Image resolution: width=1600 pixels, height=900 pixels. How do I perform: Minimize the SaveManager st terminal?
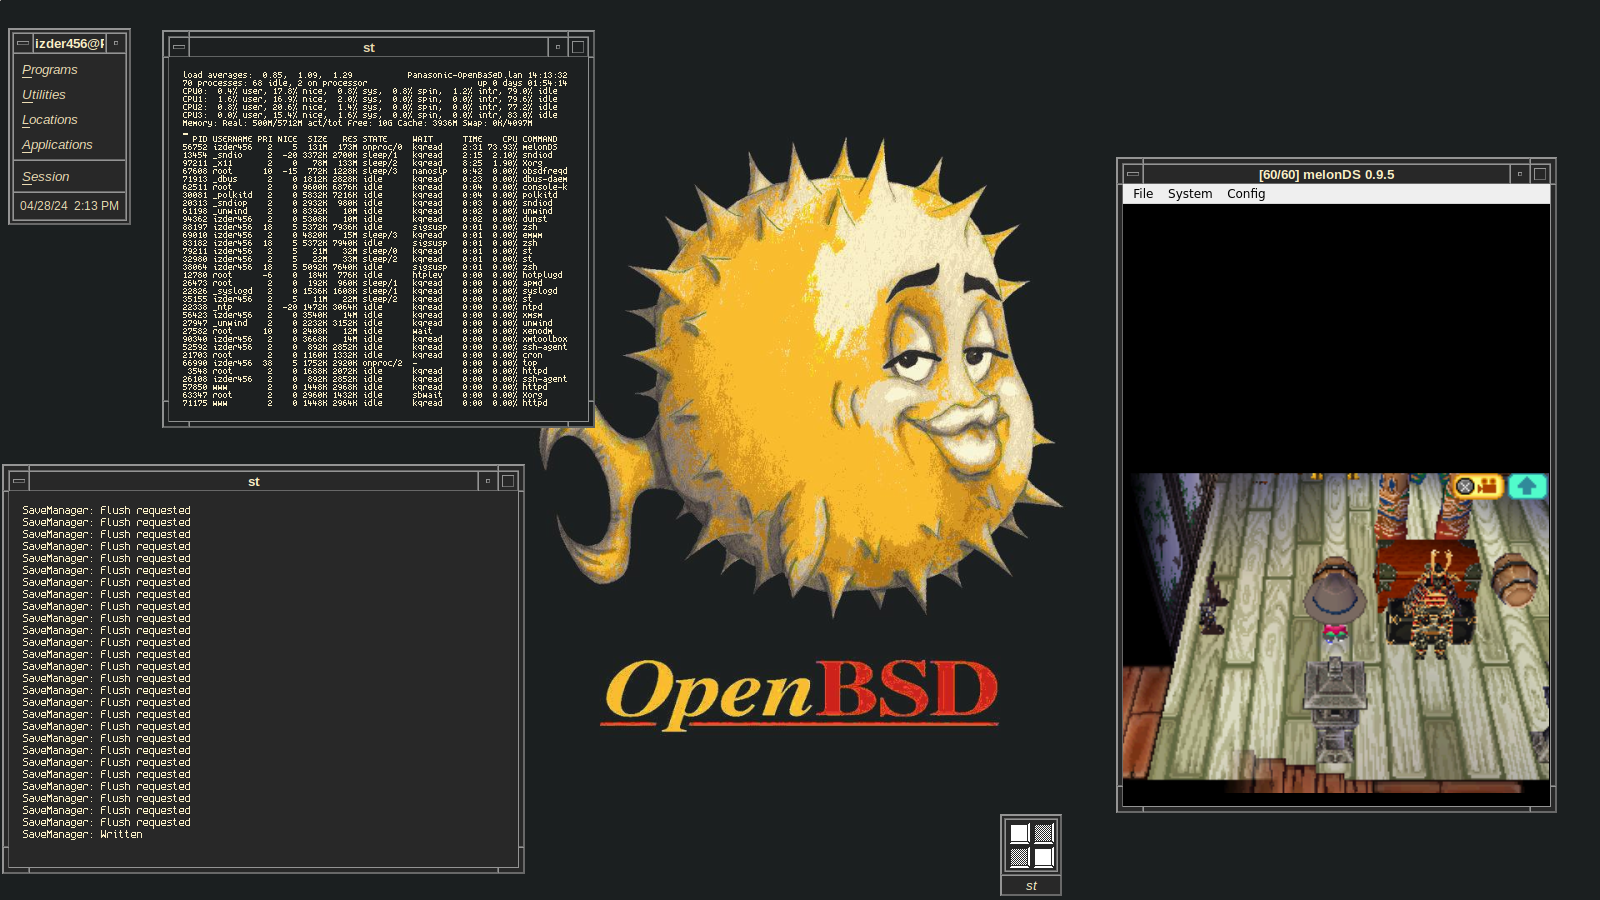487,481
